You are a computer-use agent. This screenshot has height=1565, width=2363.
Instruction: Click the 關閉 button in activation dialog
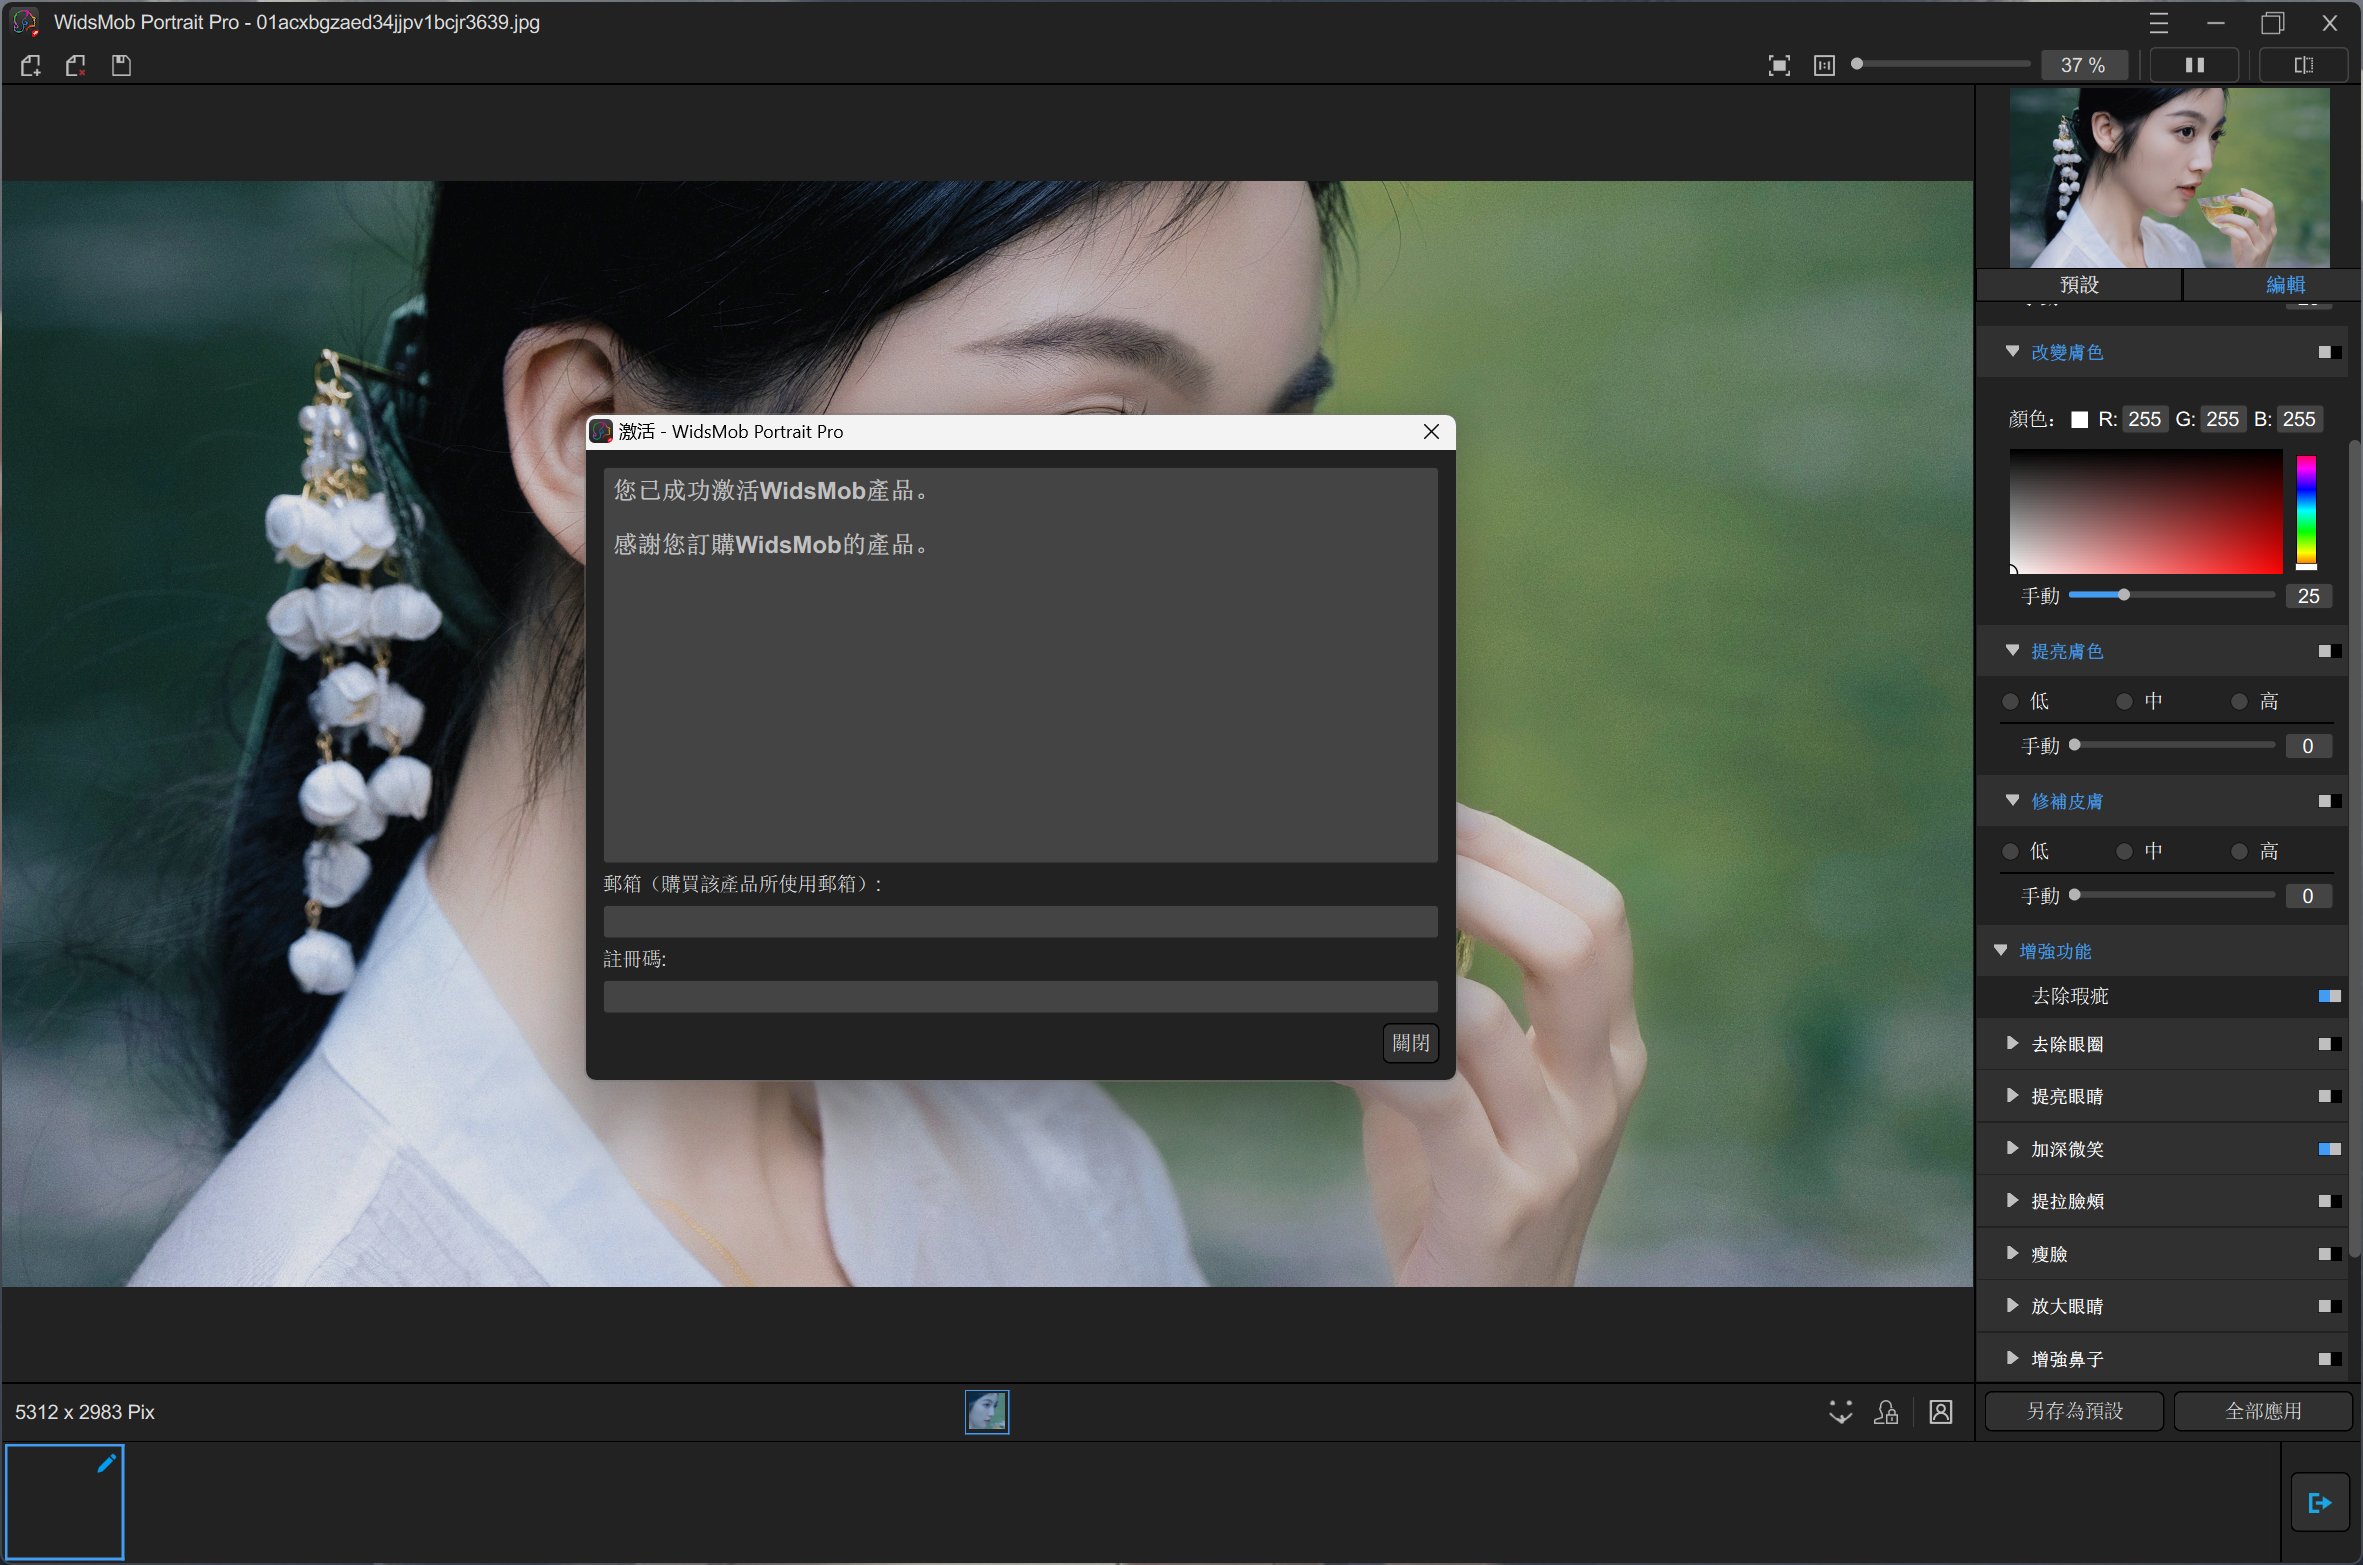point(1411,1043)
